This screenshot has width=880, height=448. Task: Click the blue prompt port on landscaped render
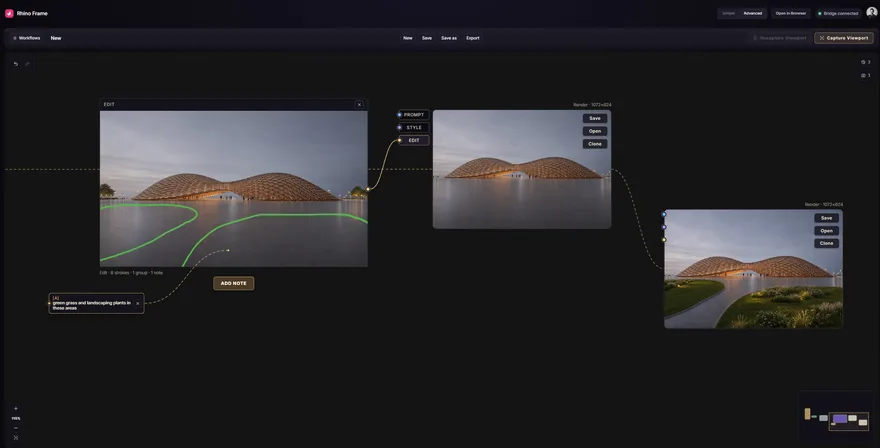664,214
